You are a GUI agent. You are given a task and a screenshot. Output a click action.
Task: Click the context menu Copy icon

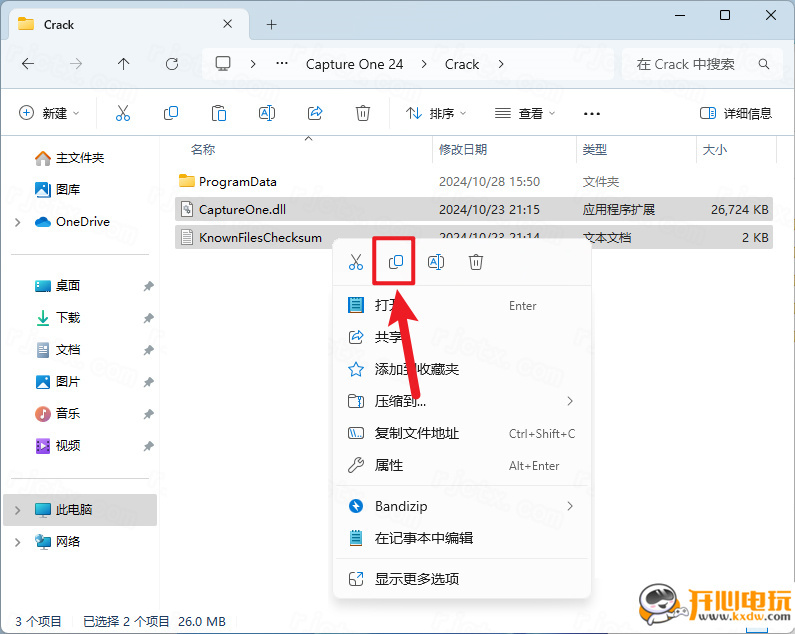tap(395, 262)
